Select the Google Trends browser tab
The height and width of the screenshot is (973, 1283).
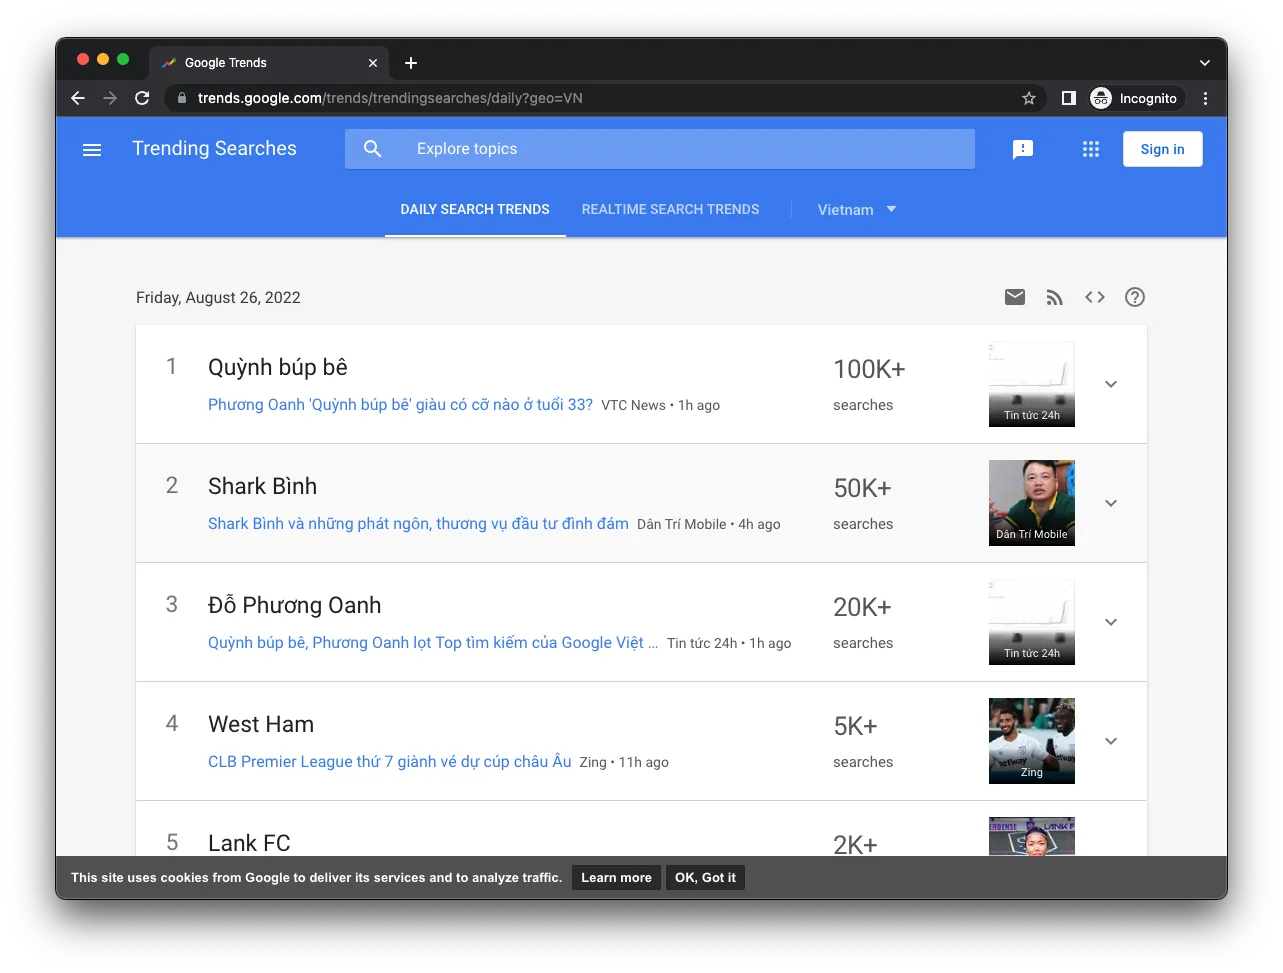coord(270,63)
